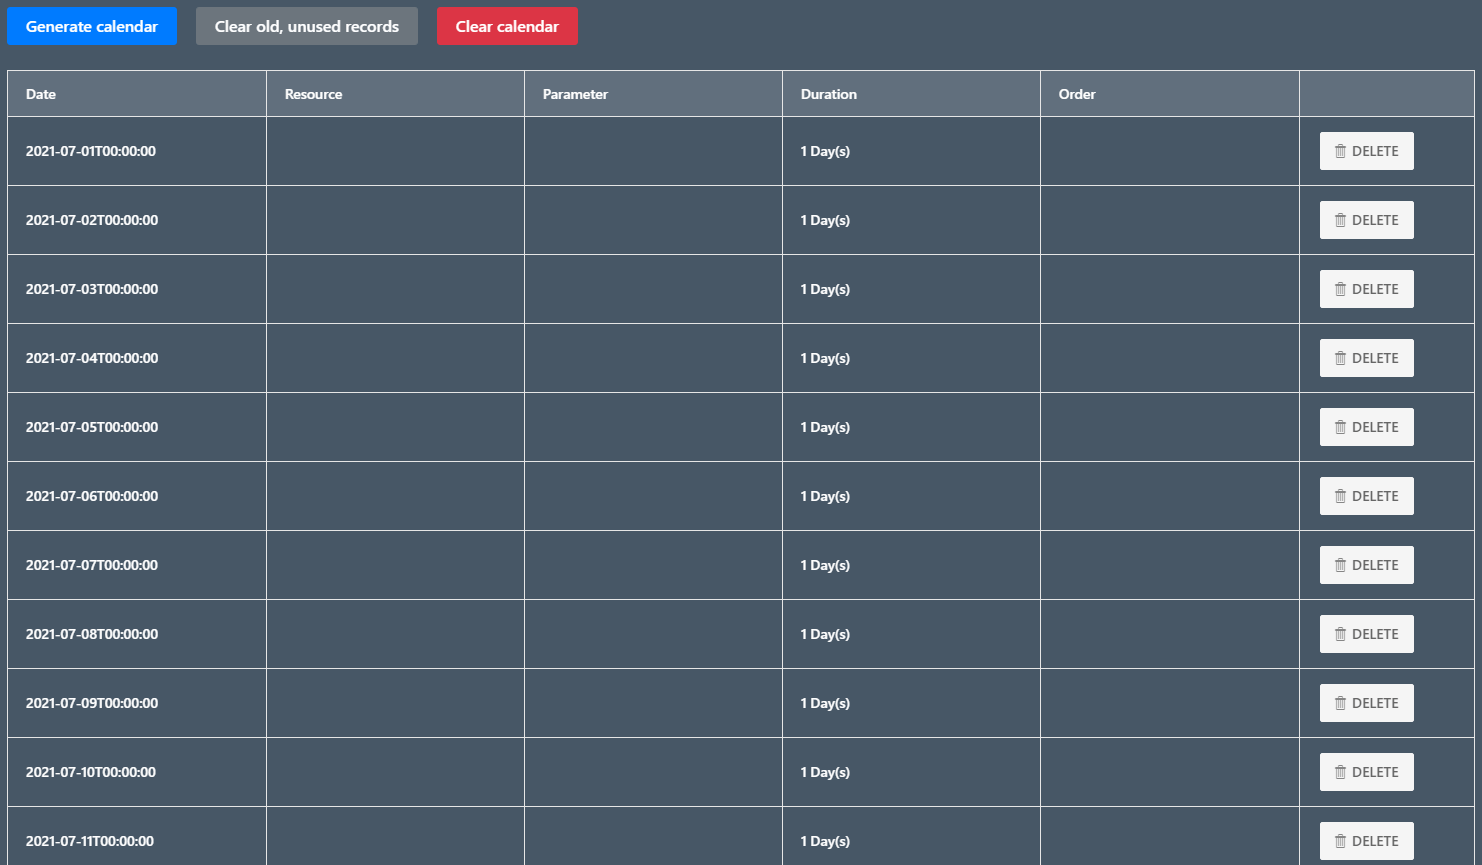The image size is (1482, 865).
Task: Delete the 2021-07-10 record
Action: pyautogui.click(x=1366, y=772)
